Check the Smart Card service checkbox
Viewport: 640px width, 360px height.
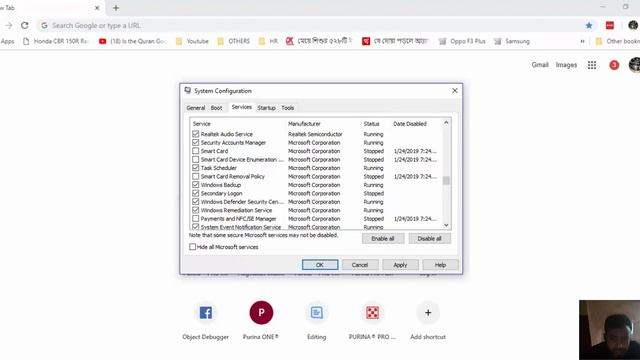[196, 151]
